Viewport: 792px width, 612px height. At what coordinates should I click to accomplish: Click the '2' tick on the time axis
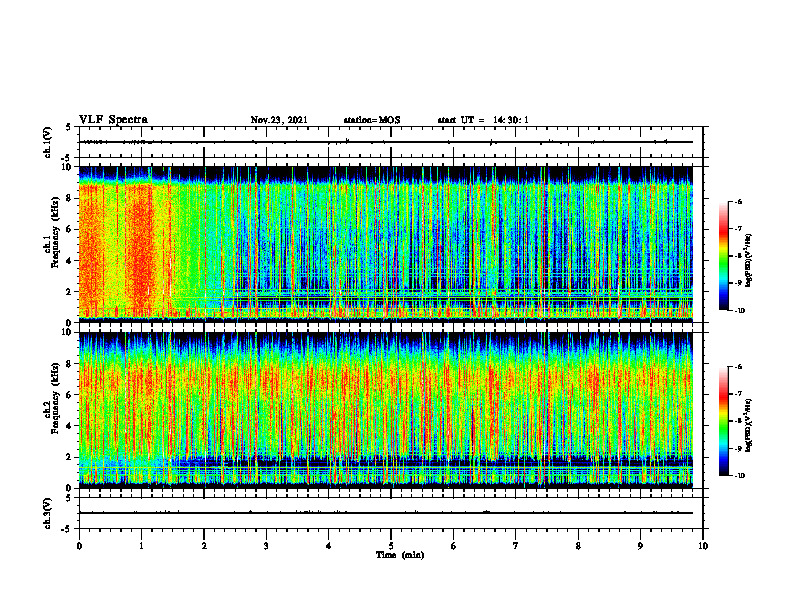click(204, 546)
